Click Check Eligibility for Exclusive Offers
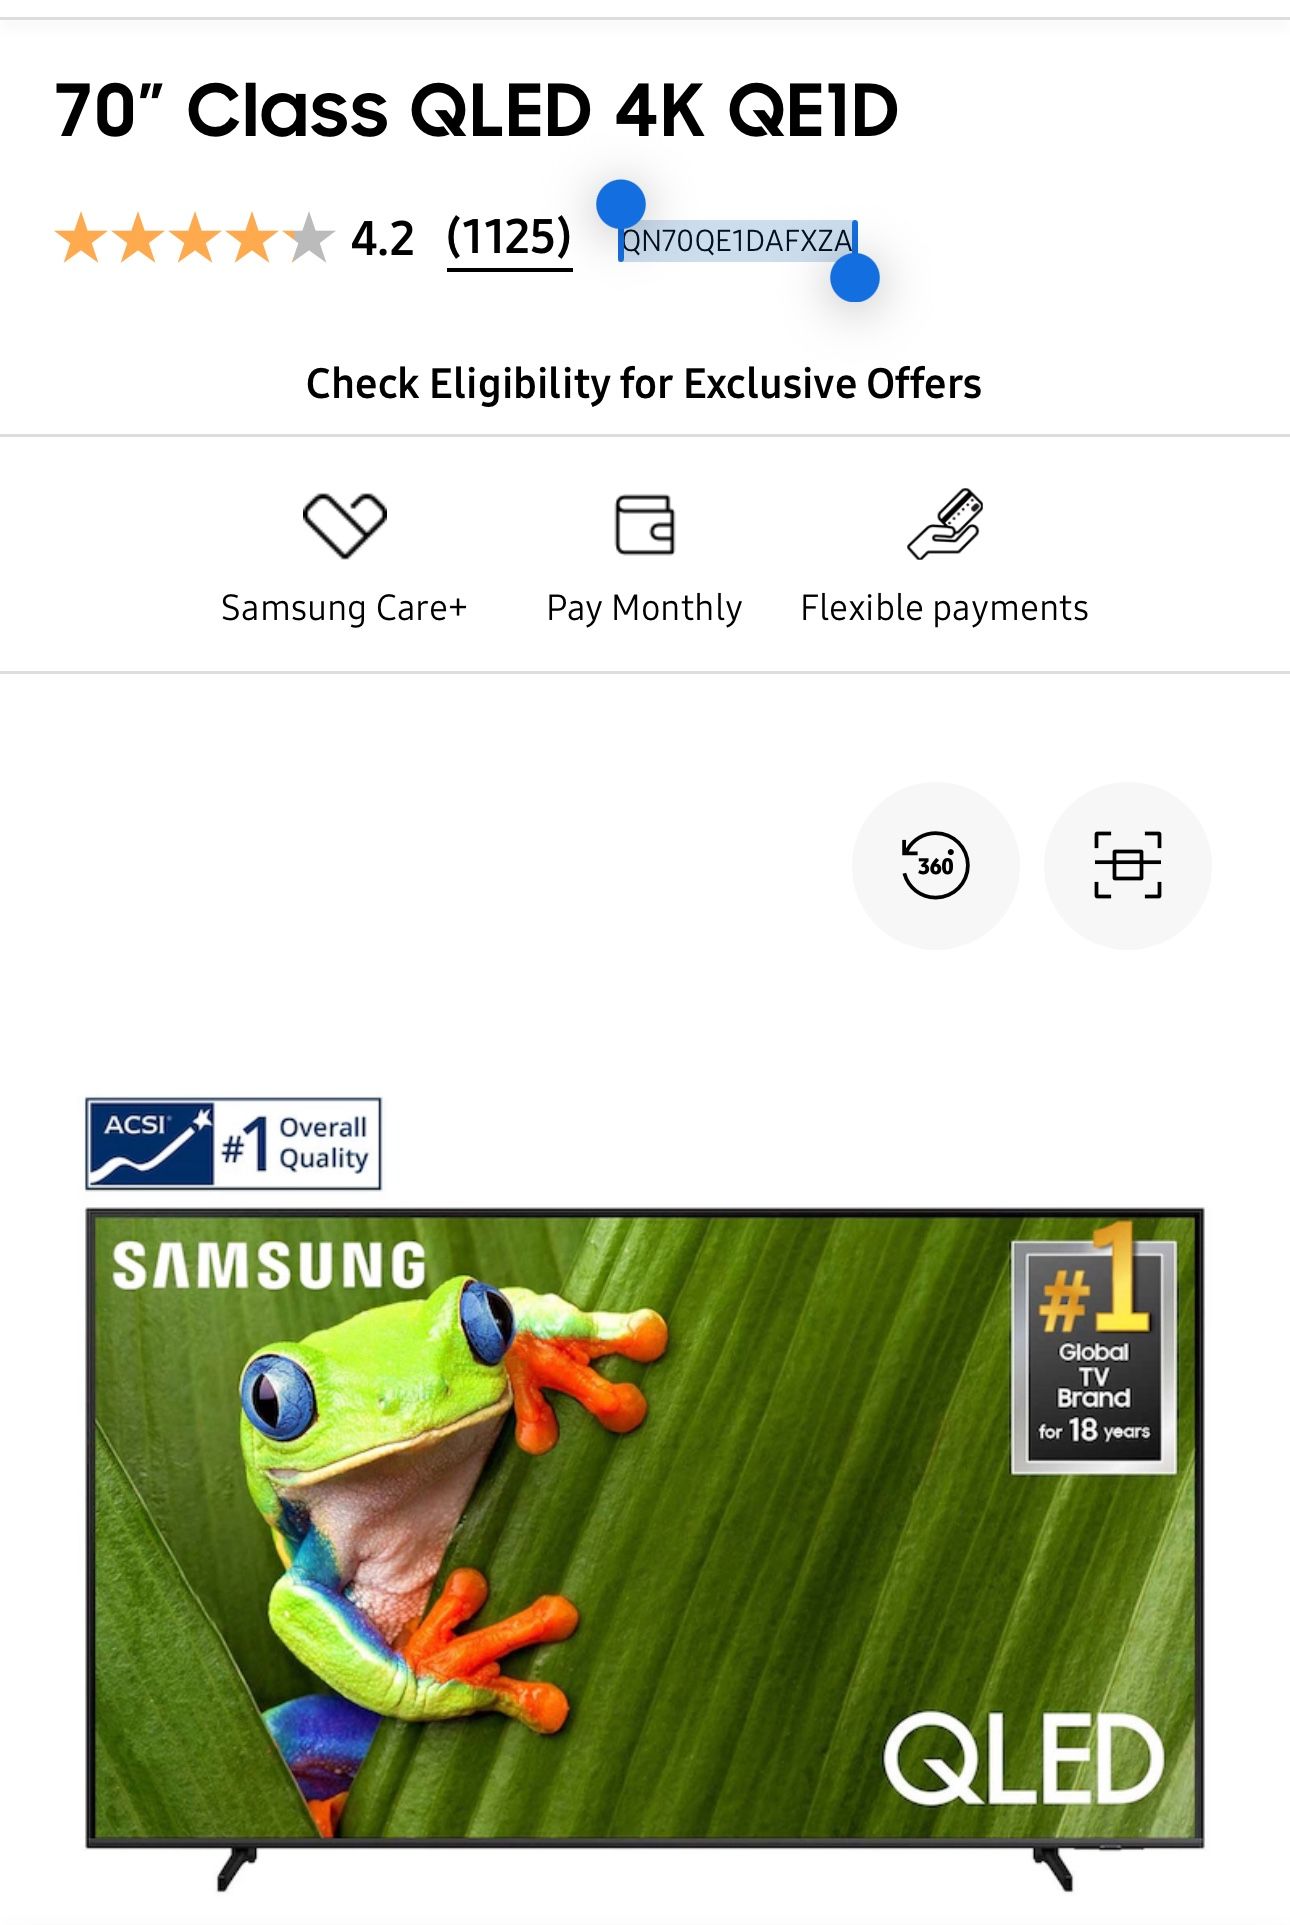 tap(644, 383)
